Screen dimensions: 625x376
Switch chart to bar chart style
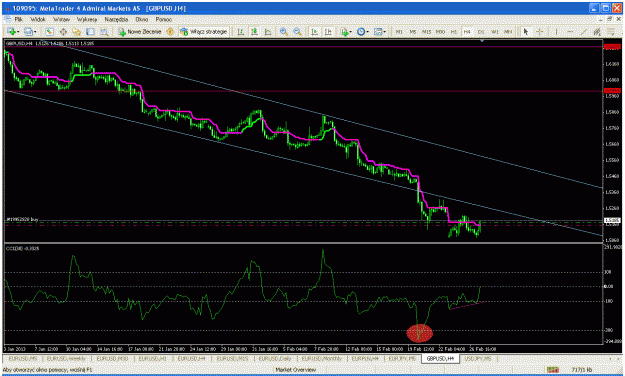pos(240,32)
